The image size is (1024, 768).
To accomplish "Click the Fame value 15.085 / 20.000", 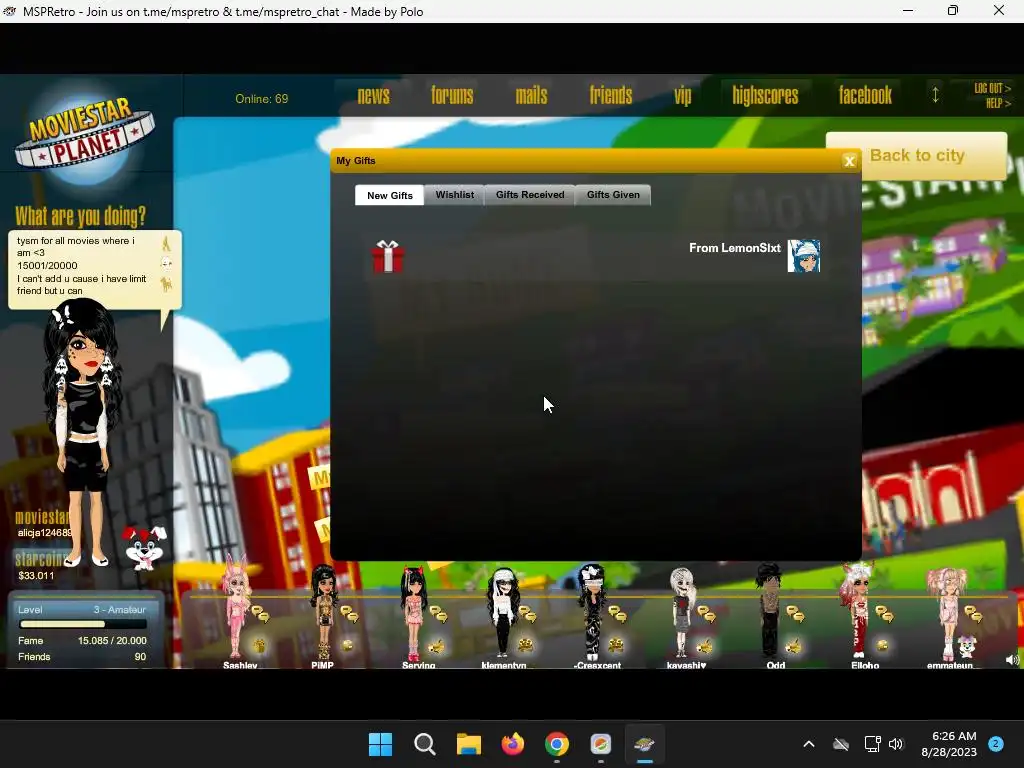I will pos(112,641).
